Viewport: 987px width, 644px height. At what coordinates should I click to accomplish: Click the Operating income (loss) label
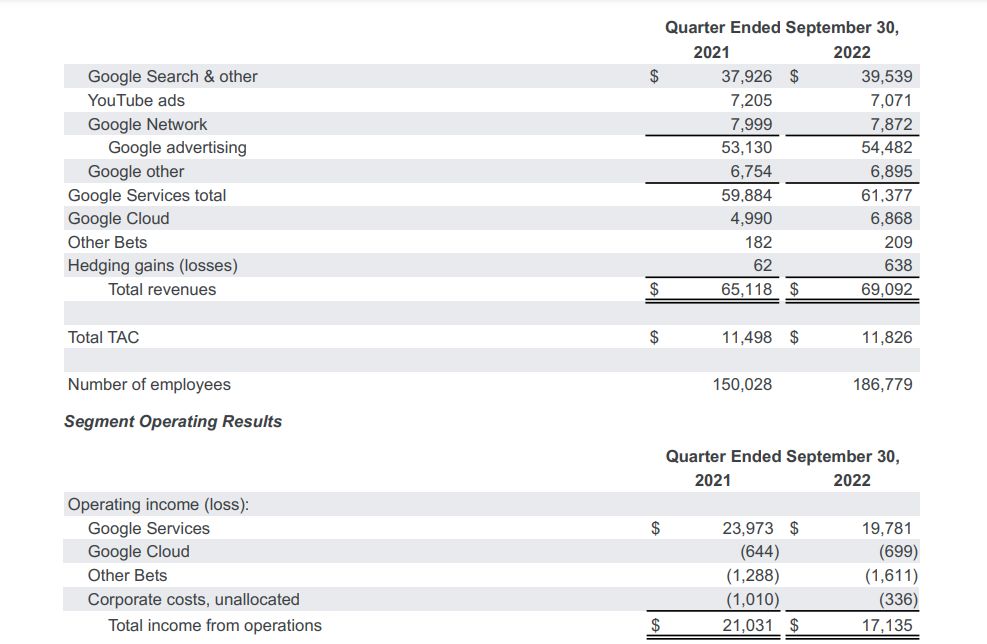coord(158,504)
